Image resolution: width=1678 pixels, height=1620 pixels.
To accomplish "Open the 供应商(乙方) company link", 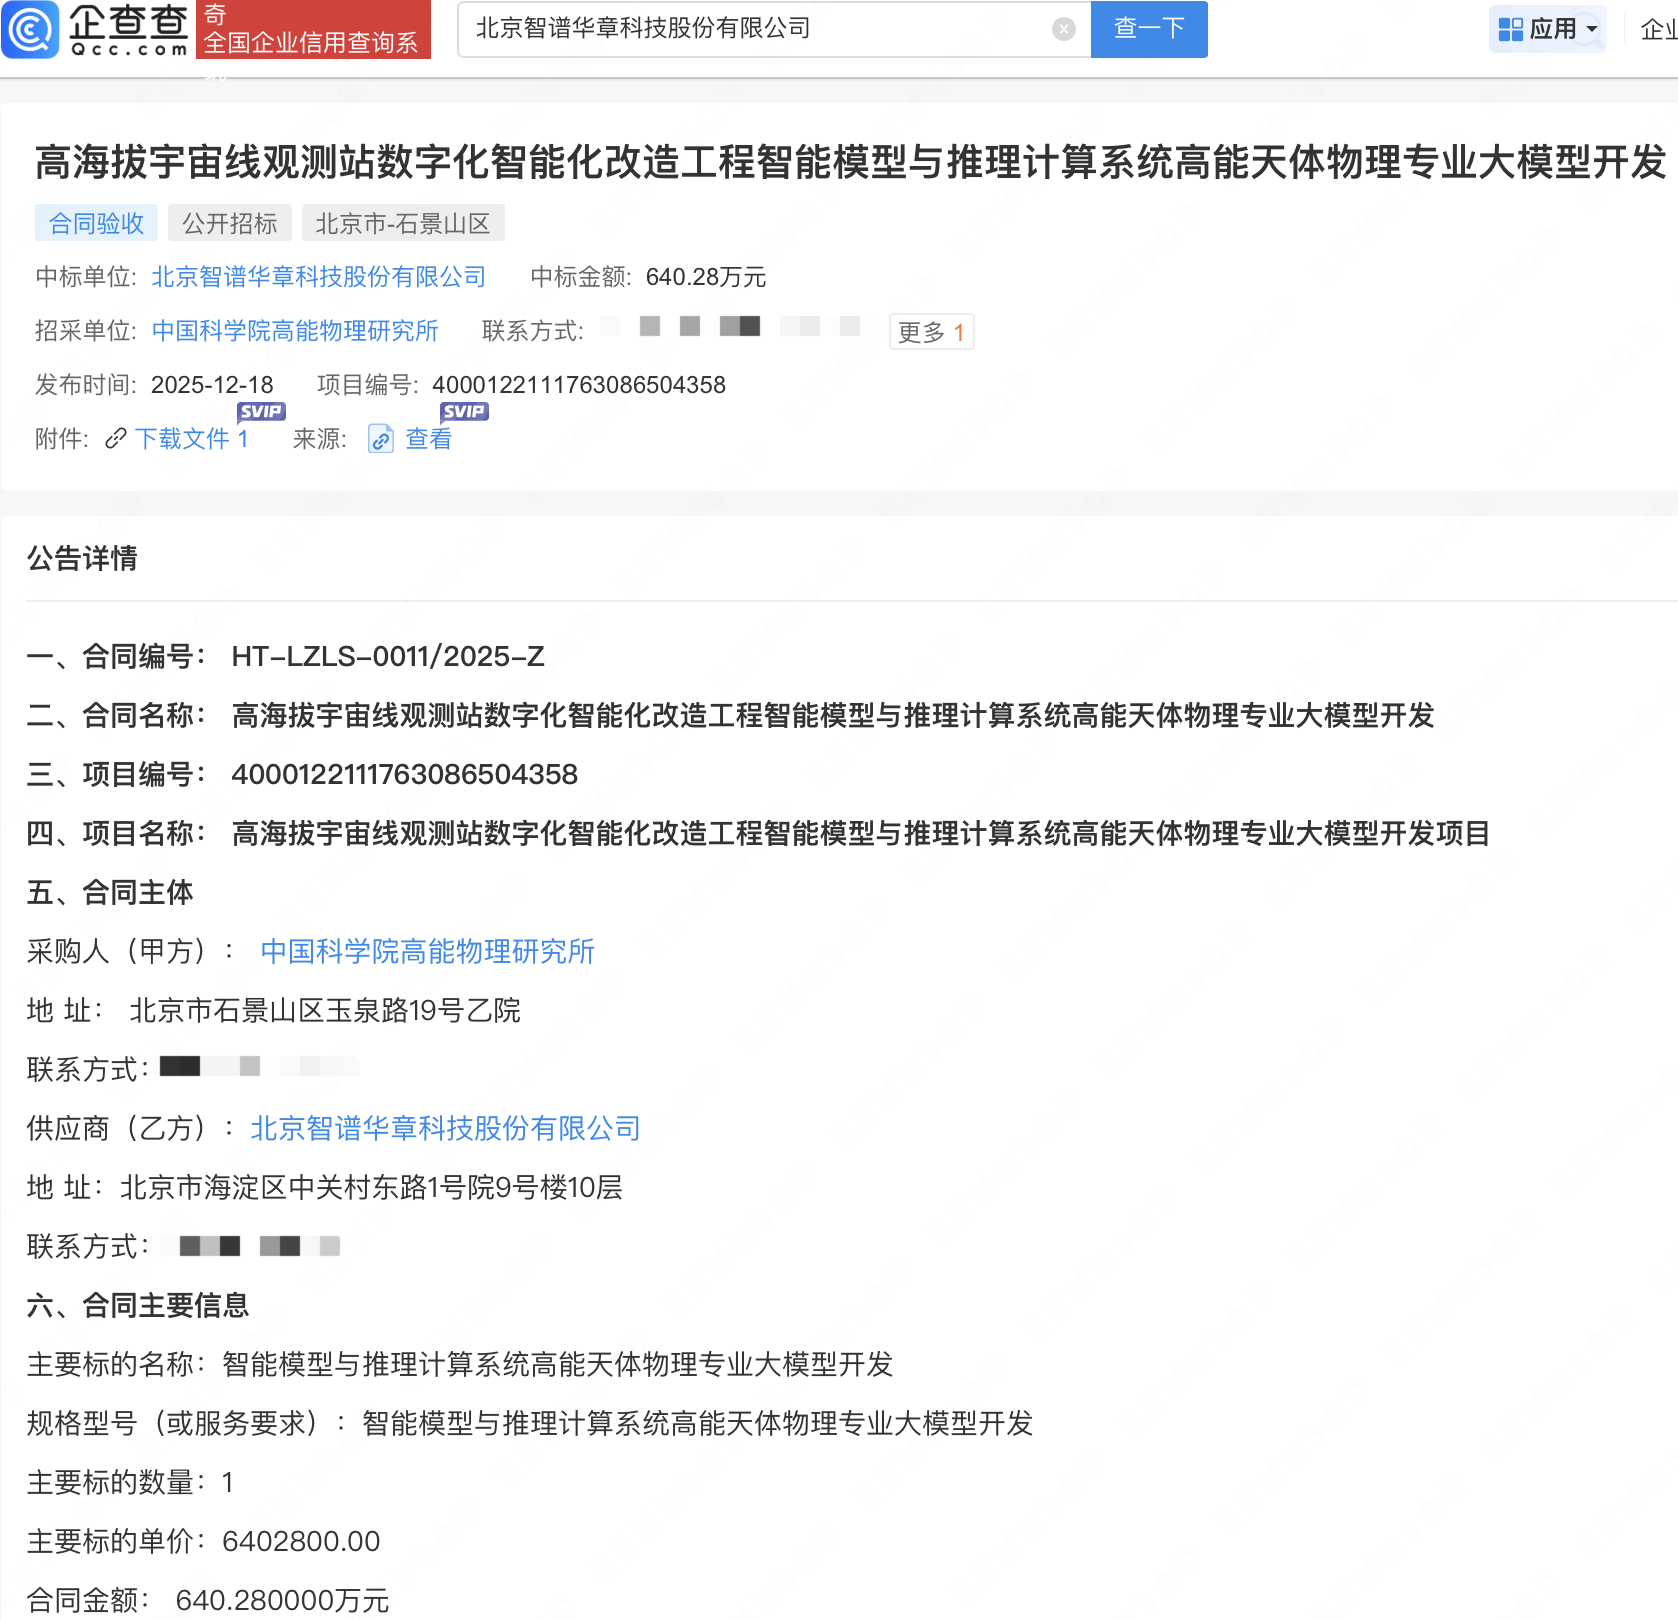I will (445, 1128).
